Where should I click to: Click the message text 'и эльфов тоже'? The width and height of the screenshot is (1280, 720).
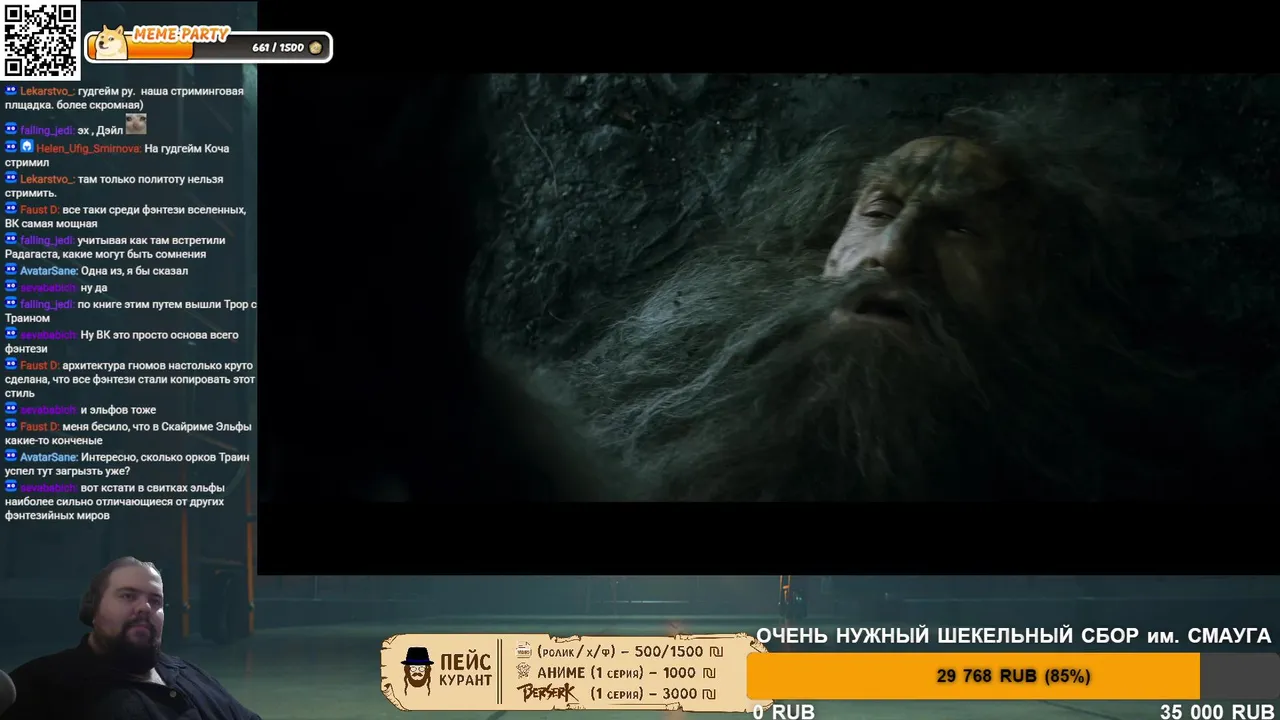tap(118, 410)
